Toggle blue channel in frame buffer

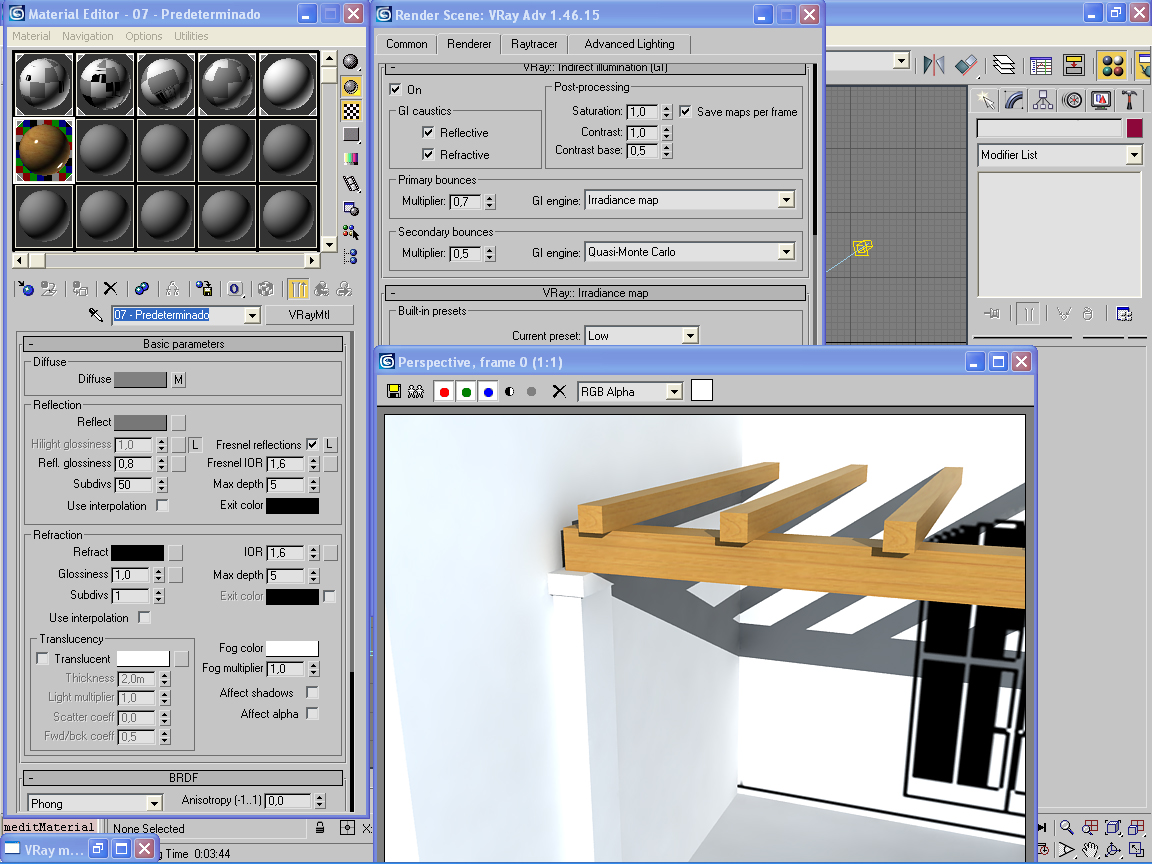click(488, 392)
